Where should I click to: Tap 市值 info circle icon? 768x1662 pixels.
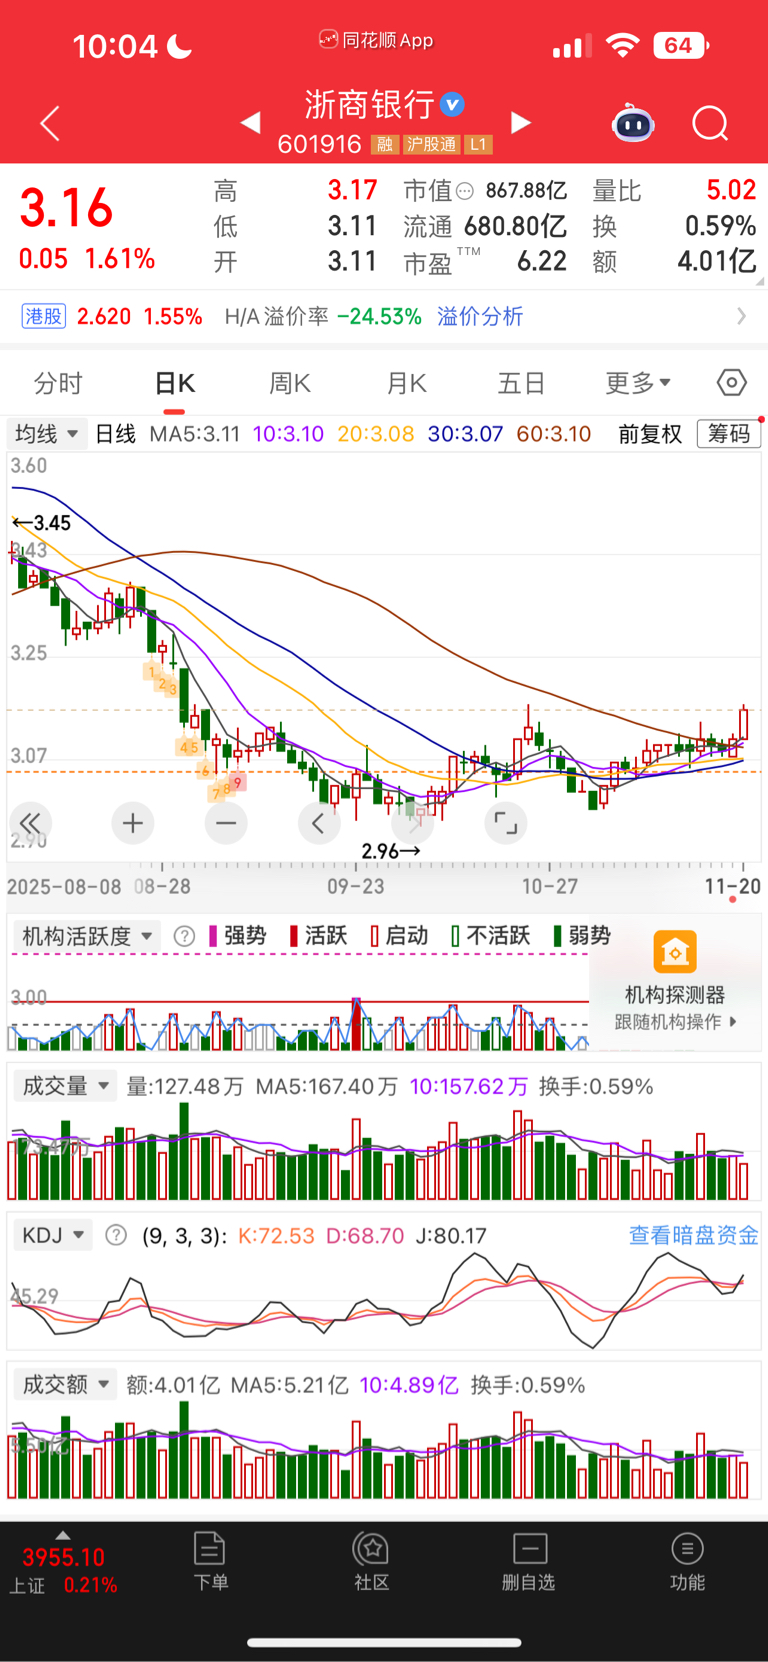coord(464,191)
